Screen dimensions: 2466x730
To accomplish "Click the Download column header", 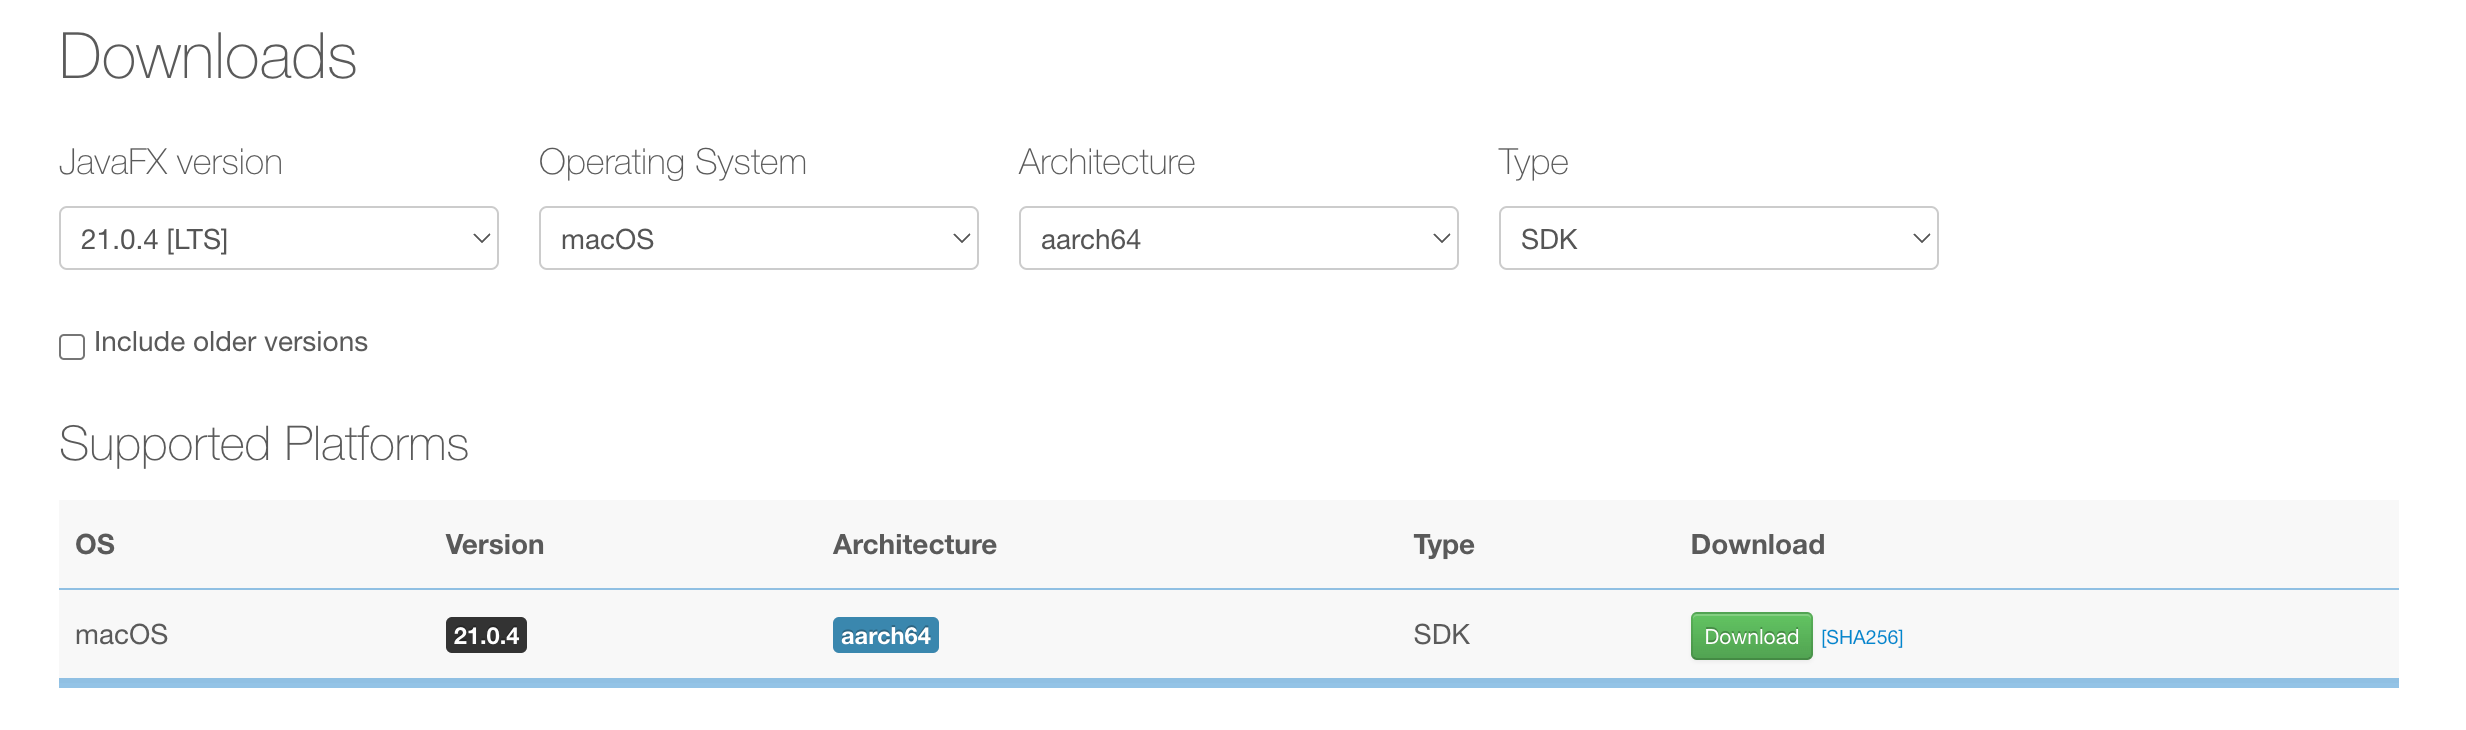I will coord(1757,544).
